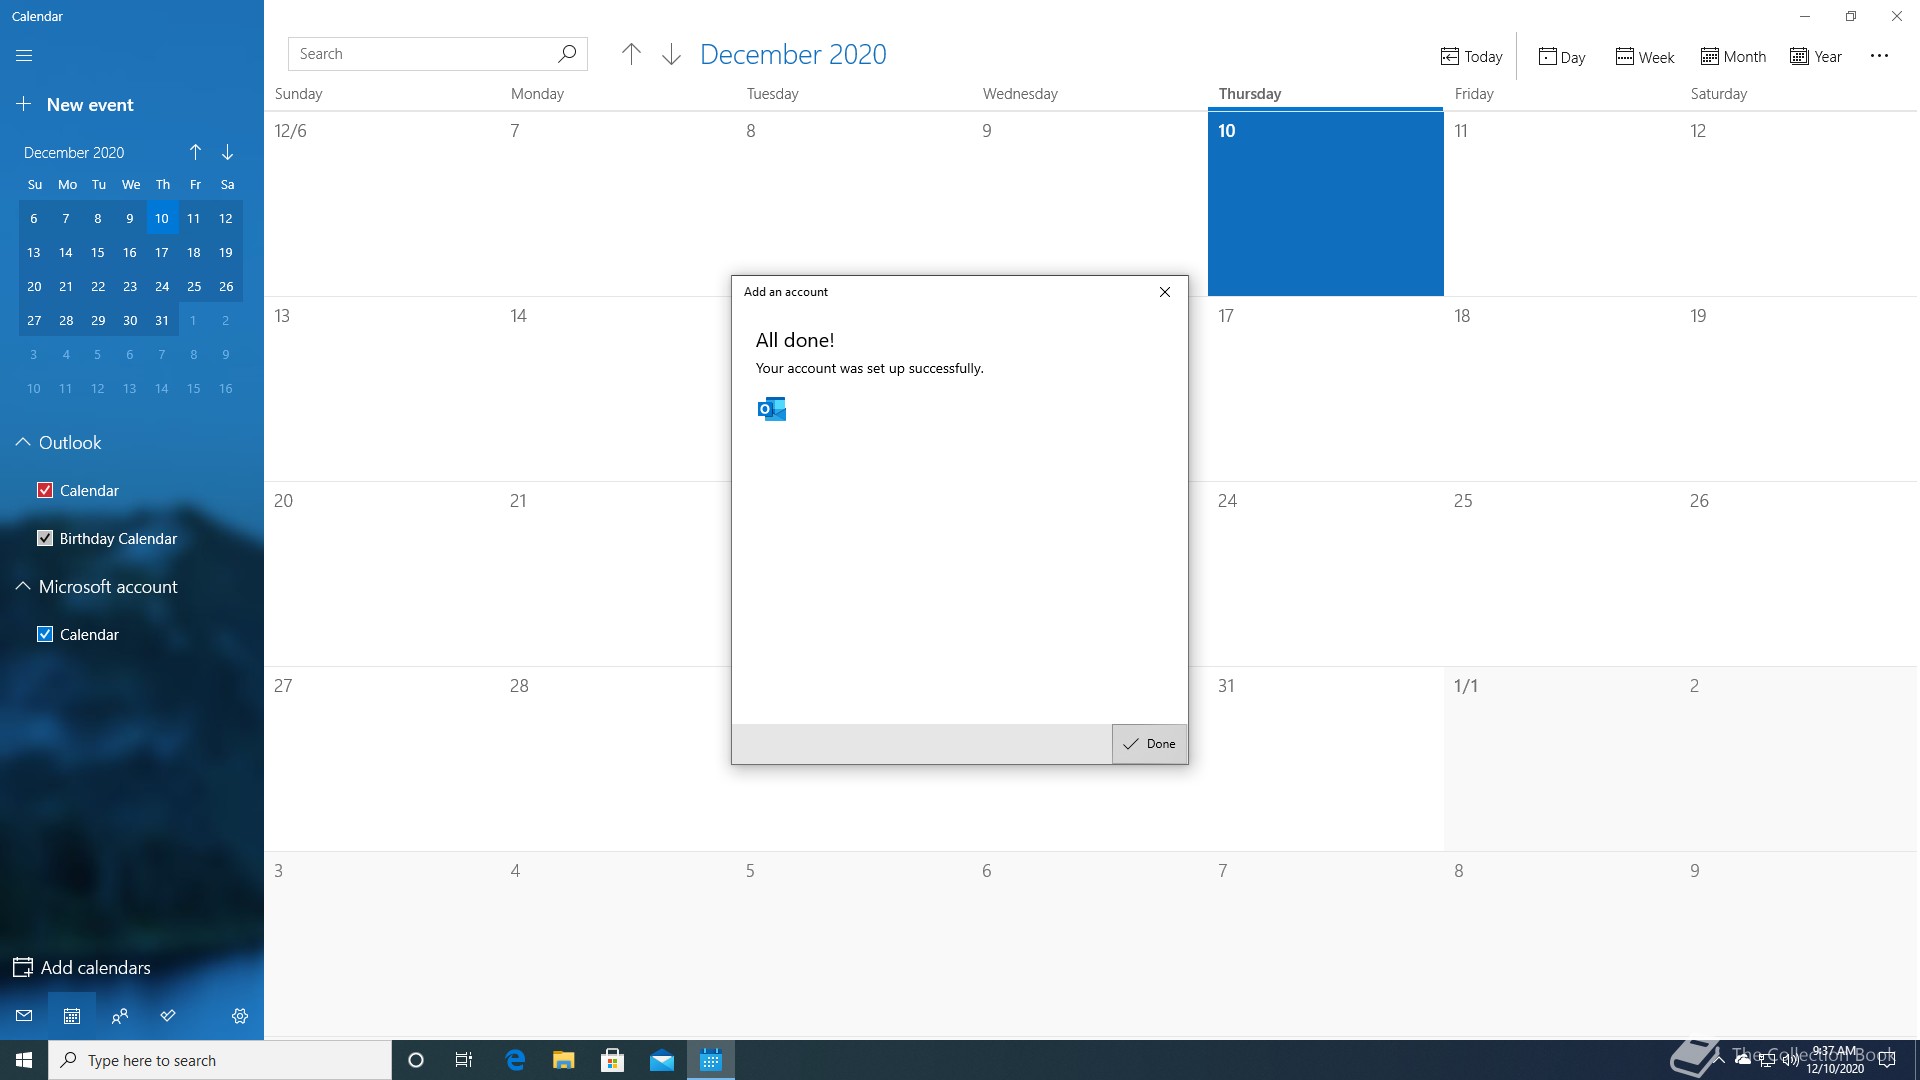
Task: Switch to Mail app icon in sidebar
Action: [x=24, y=1016]
